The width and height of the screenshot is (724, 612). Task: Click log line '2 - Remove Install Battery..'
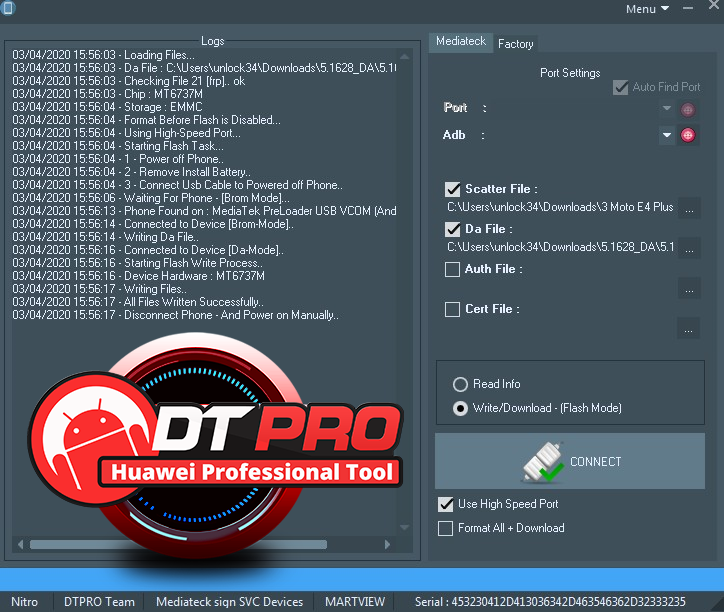click(x=131, y=172)
